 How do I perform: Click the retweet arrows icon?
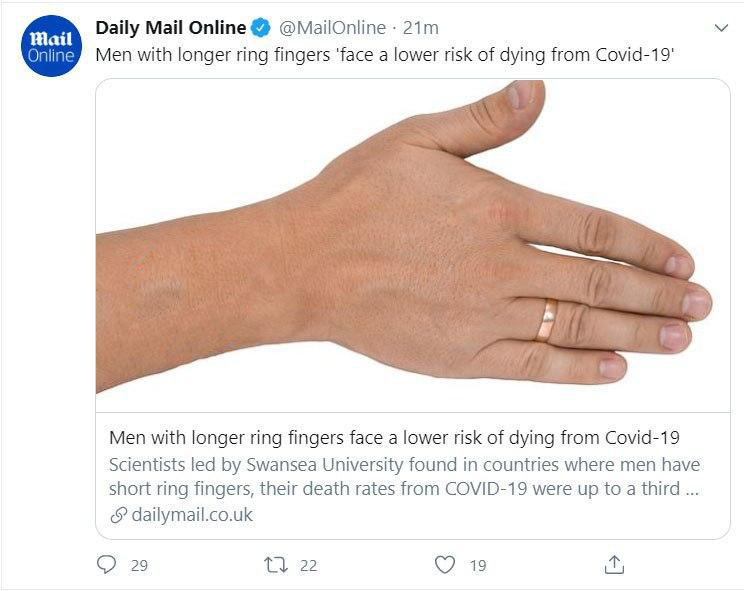[x=276, y=565]
